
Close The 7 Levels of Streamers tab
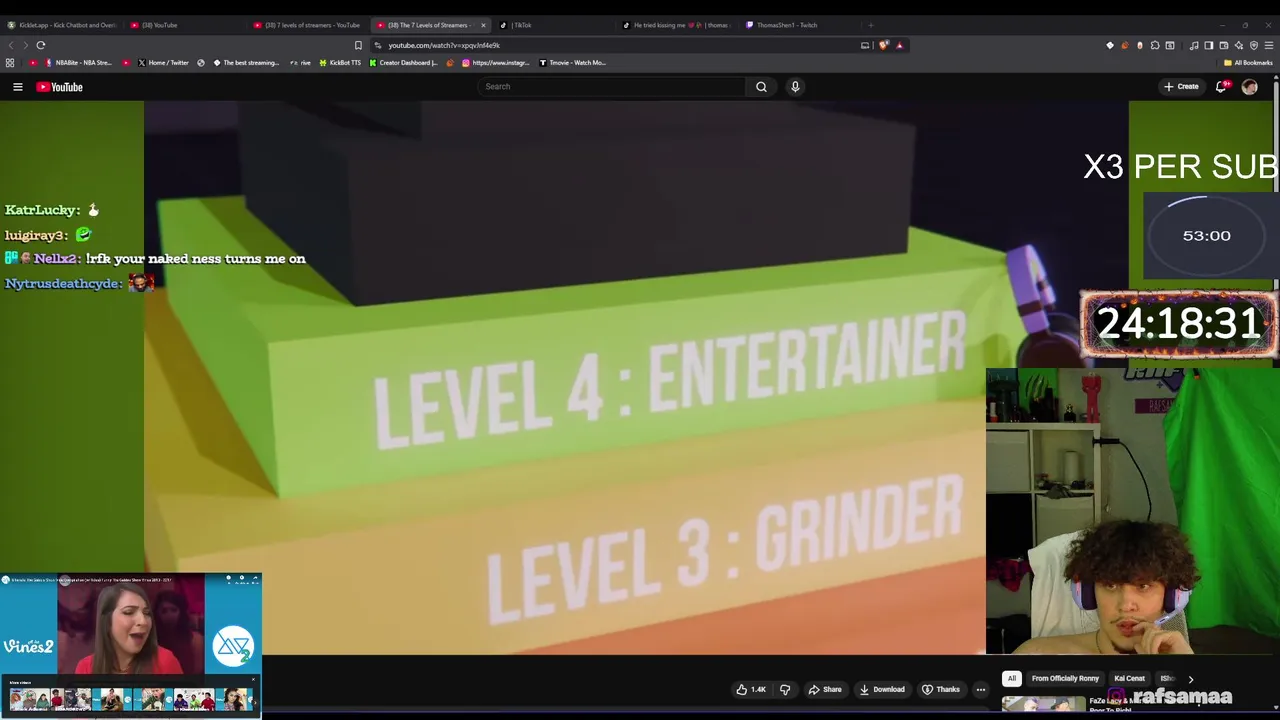[483, 25]
